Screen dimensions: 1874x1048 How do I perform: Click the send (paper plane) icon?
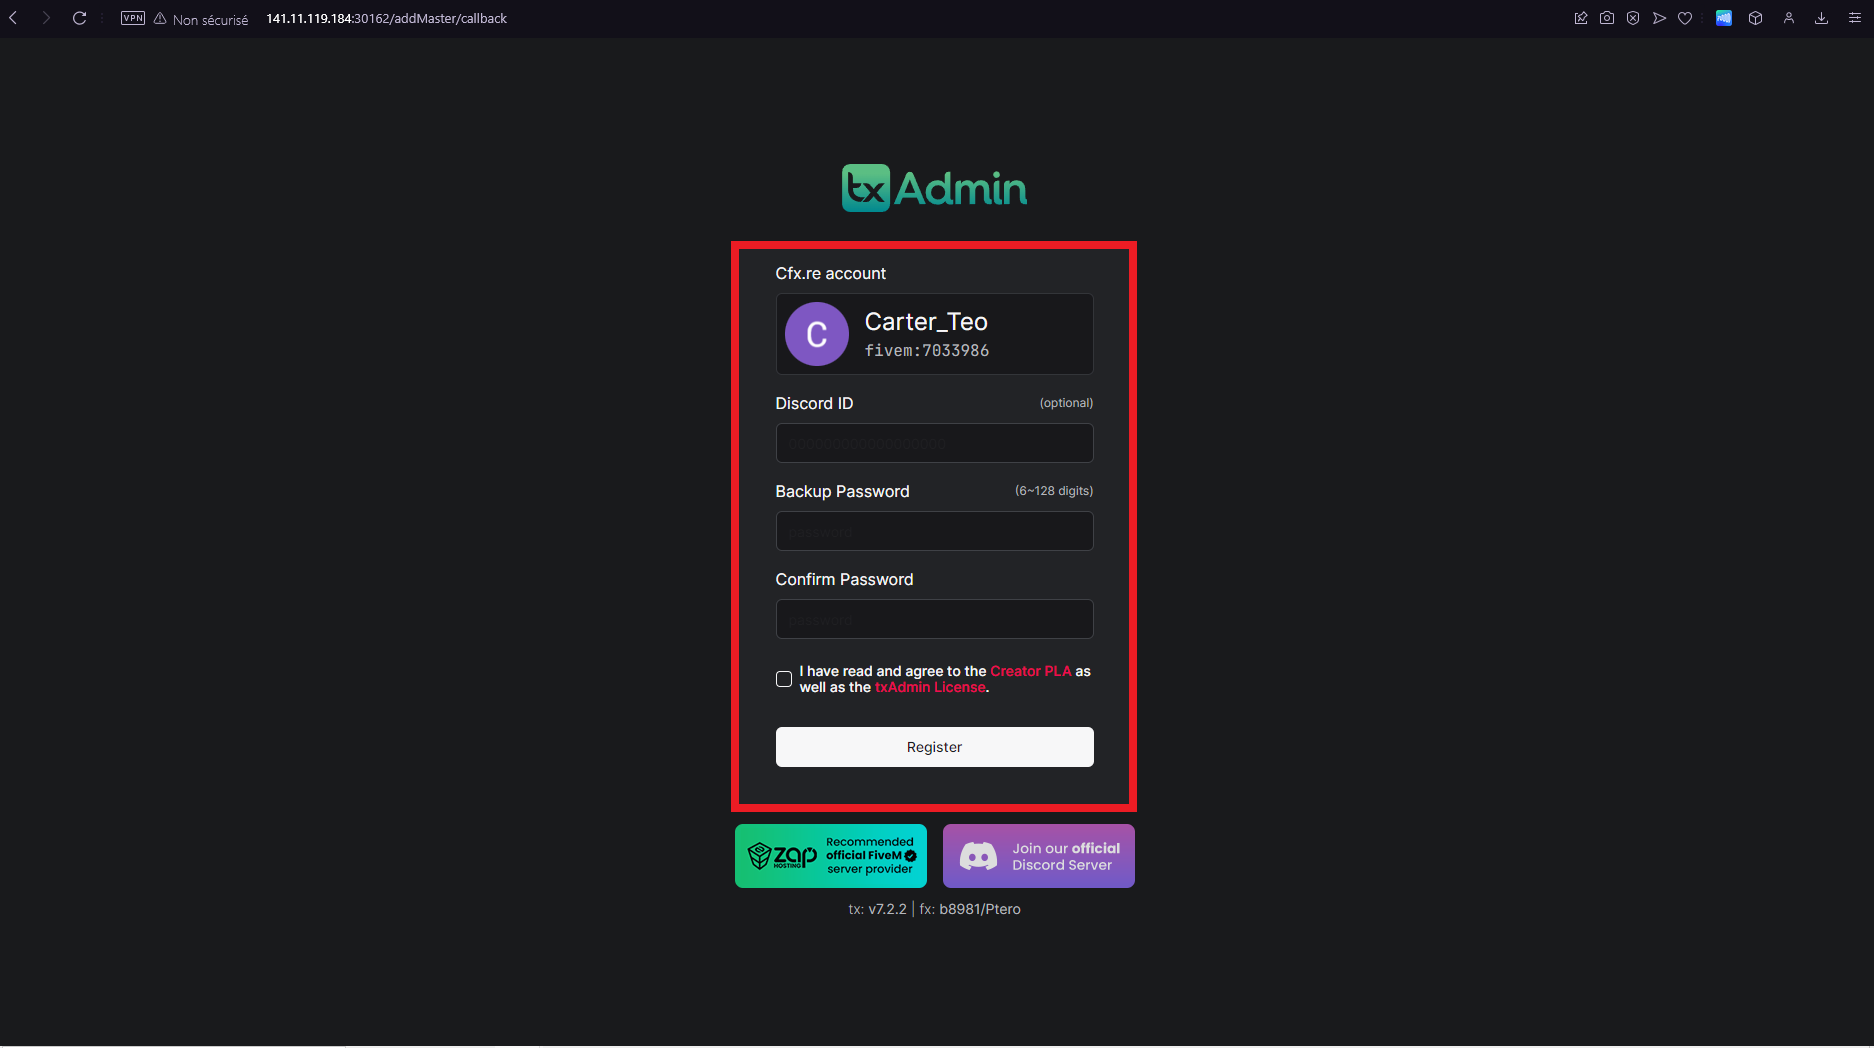pyautogui.click(x=1659, y=18)
